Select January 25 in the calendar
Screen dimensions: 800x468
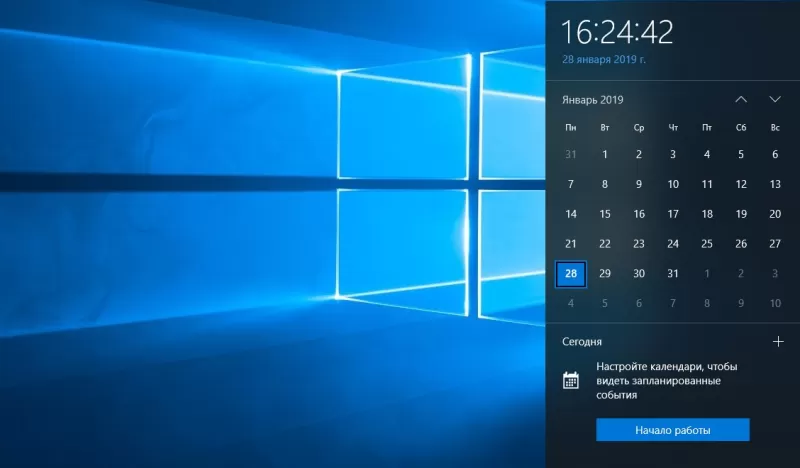tap(707, 244)
